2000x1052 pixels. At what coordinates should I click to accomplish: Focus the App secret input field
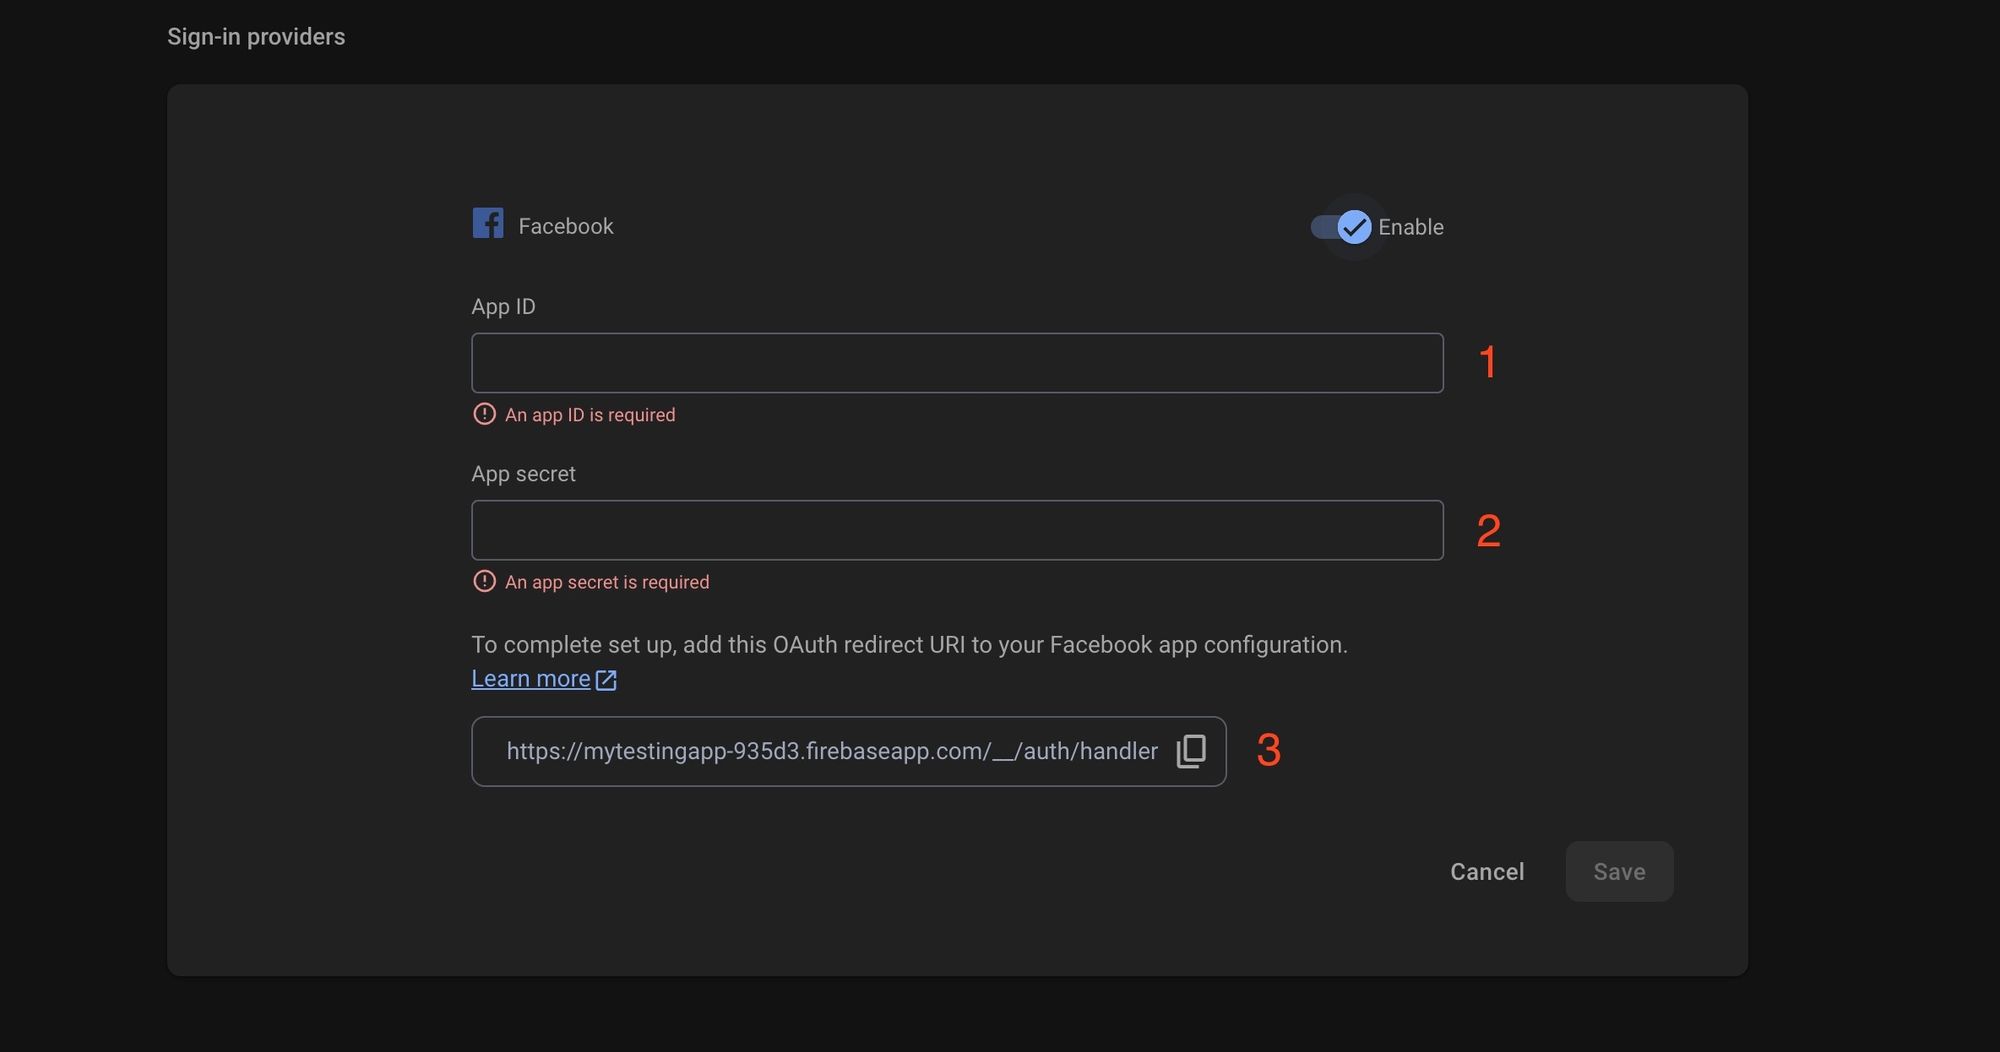tap(957, 530)
